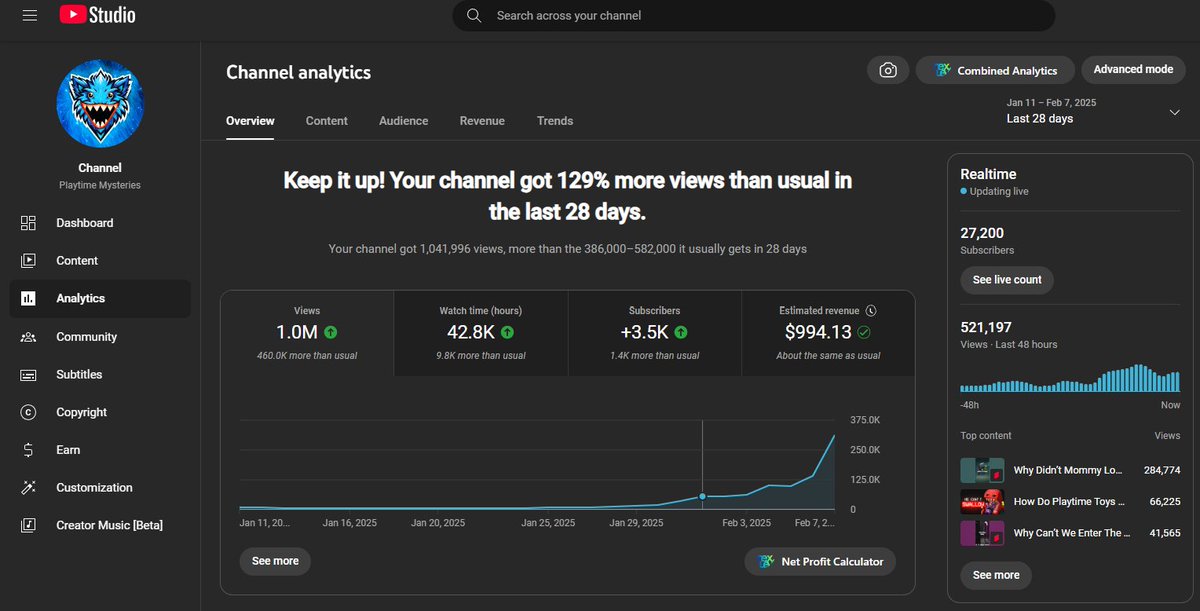The width and height of the screenshot is (1200, 611).
Task: Click the green arrow beside Views
Action: 331,332
